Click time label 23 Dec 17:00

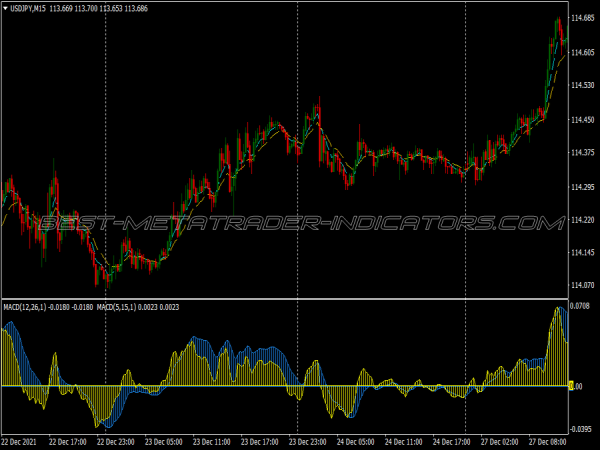pos(259,442)
